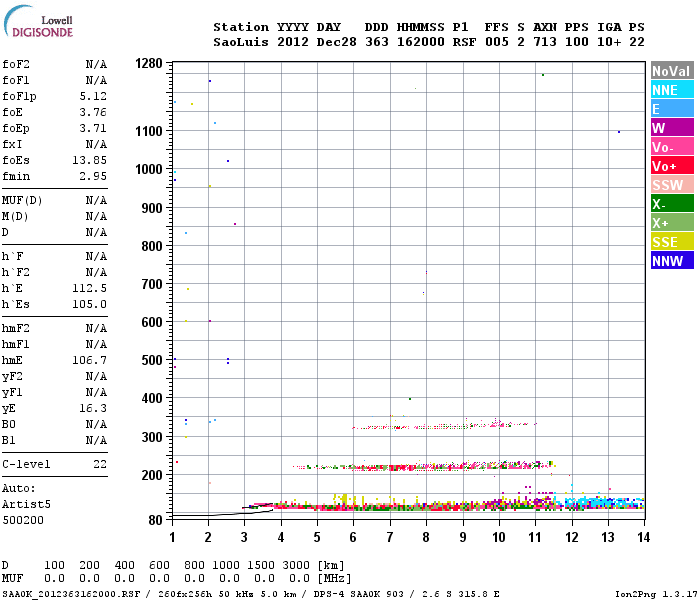This screenshot has height=600, width=700.
Task: Select the purple W legend swatch
Action: tap(672, 128)
